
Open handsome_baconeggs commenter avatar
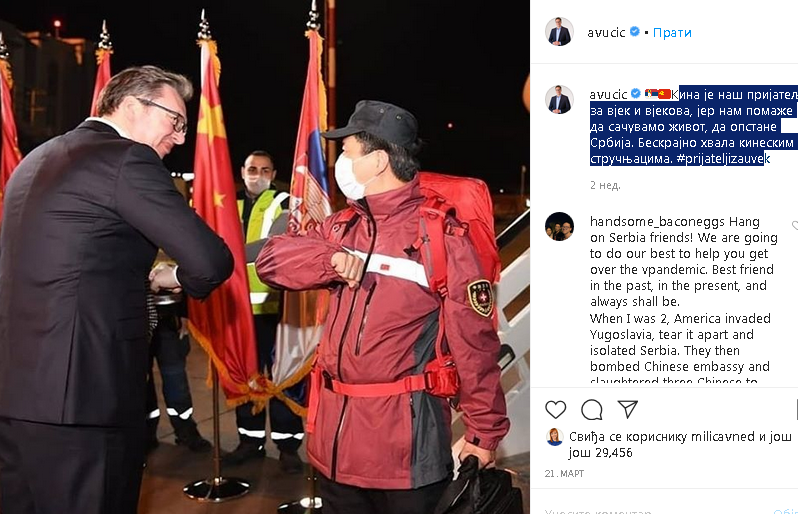tap(559, 226)
